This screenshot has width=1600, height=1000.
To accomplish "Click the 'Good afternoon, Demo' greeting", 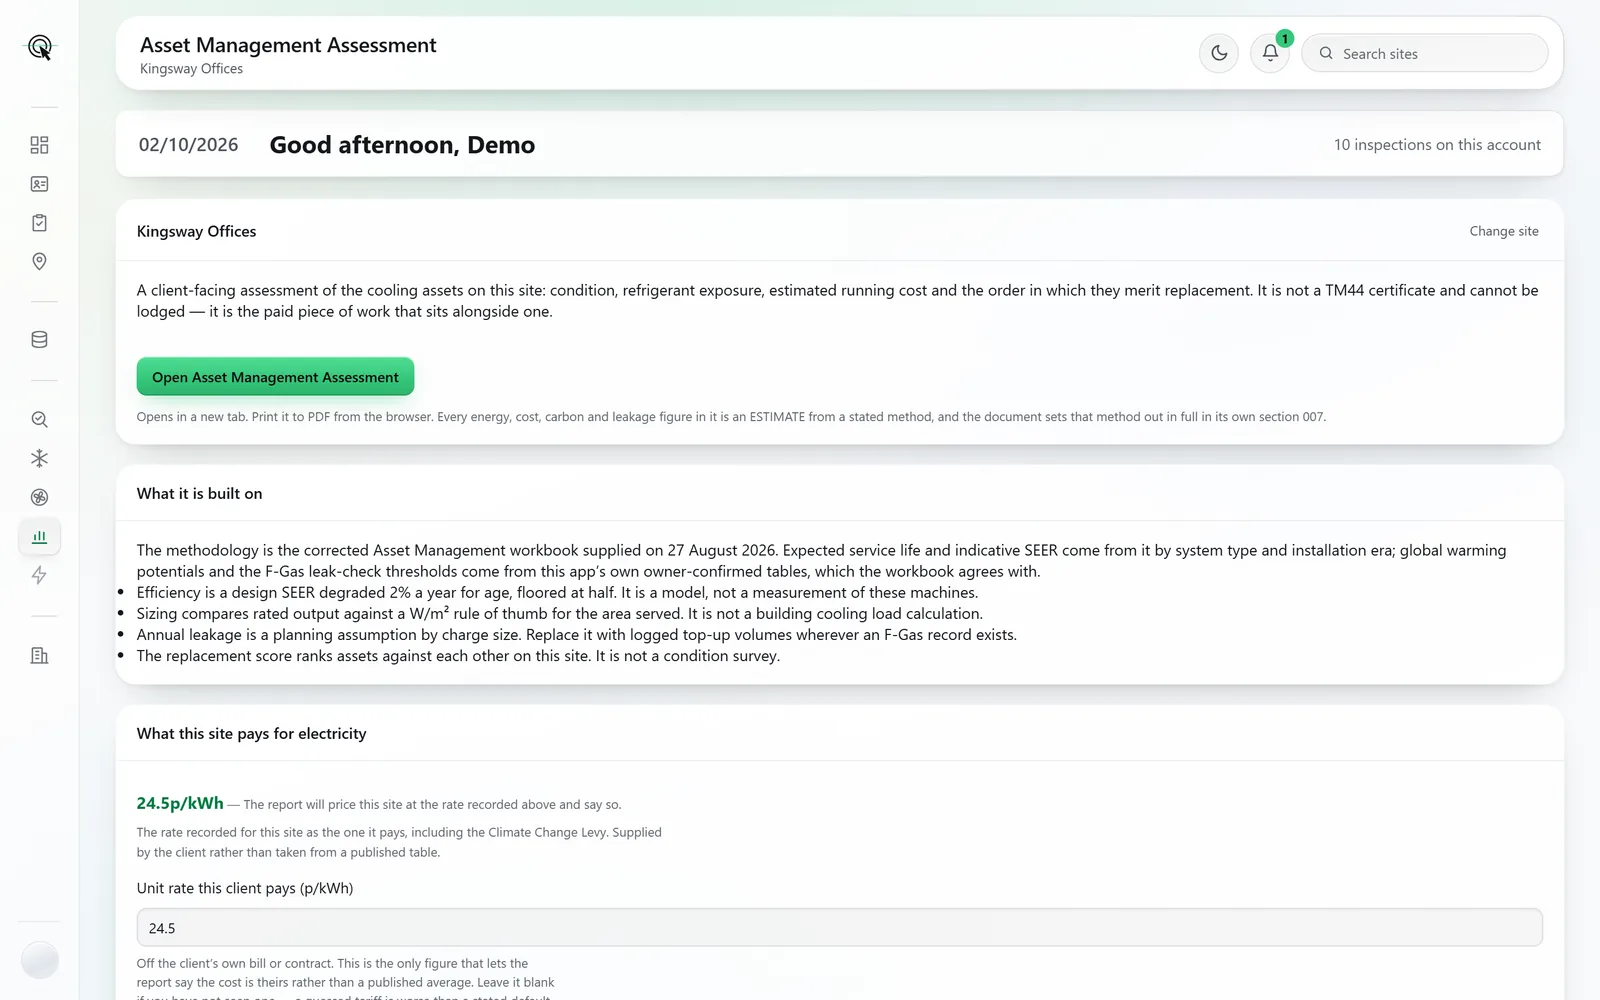I will 402,145.
